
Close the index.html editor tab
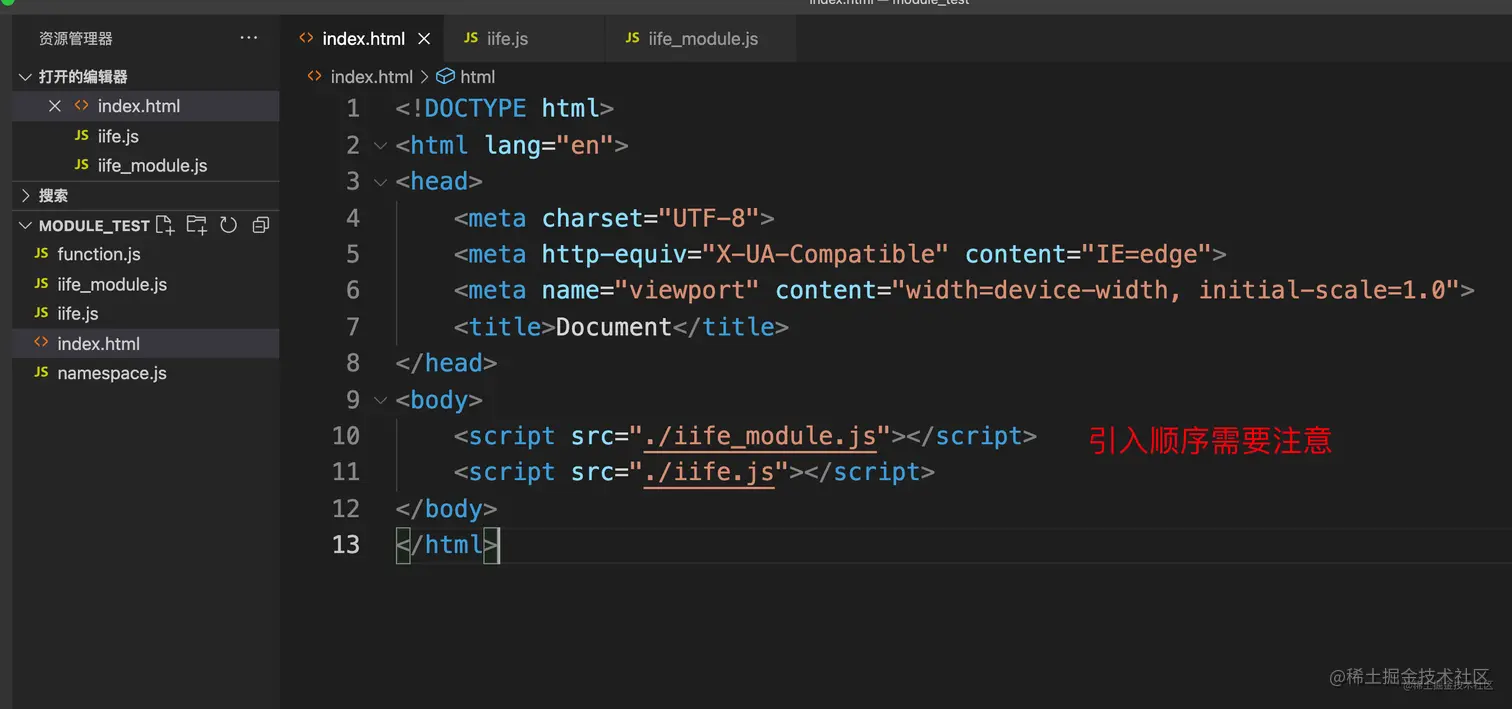tap(424, 39)
